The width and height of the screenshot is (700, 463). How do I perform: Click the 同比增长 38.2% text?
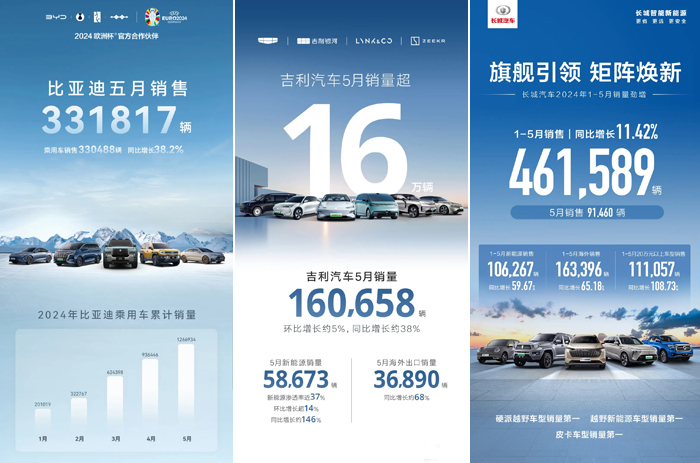click(156, 150)
